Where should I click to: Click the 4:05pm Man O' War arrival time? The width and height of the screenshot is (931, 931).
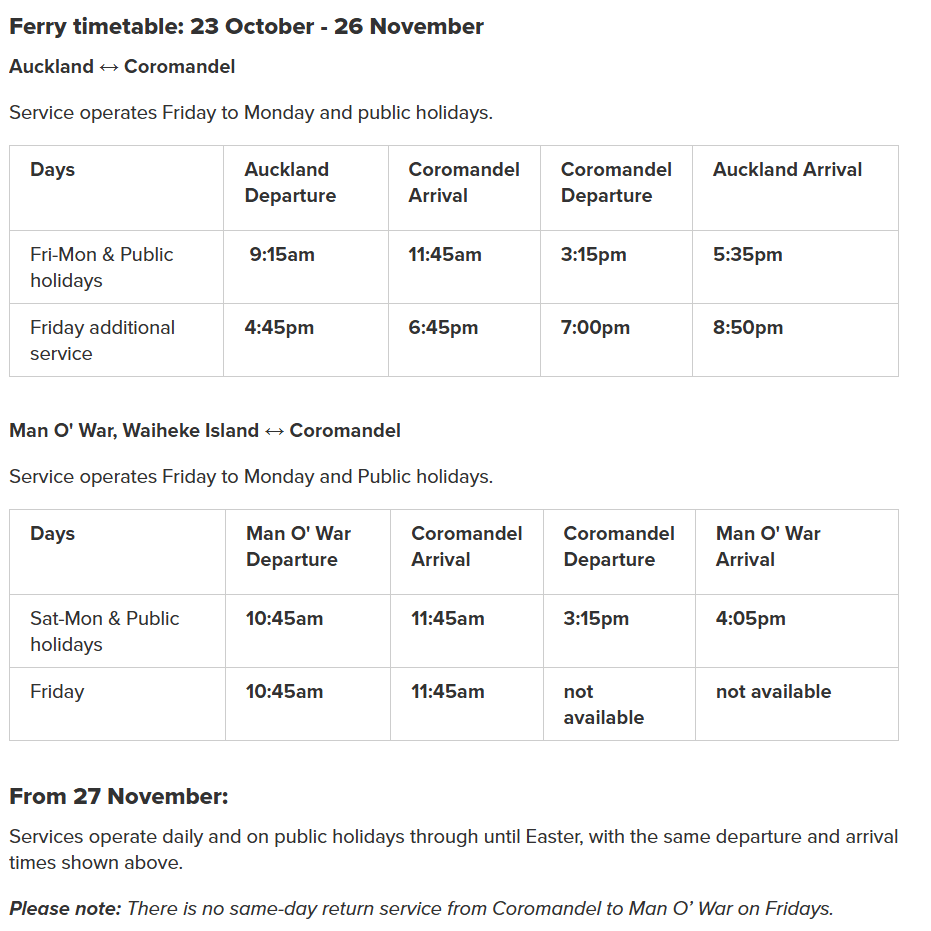750,619
